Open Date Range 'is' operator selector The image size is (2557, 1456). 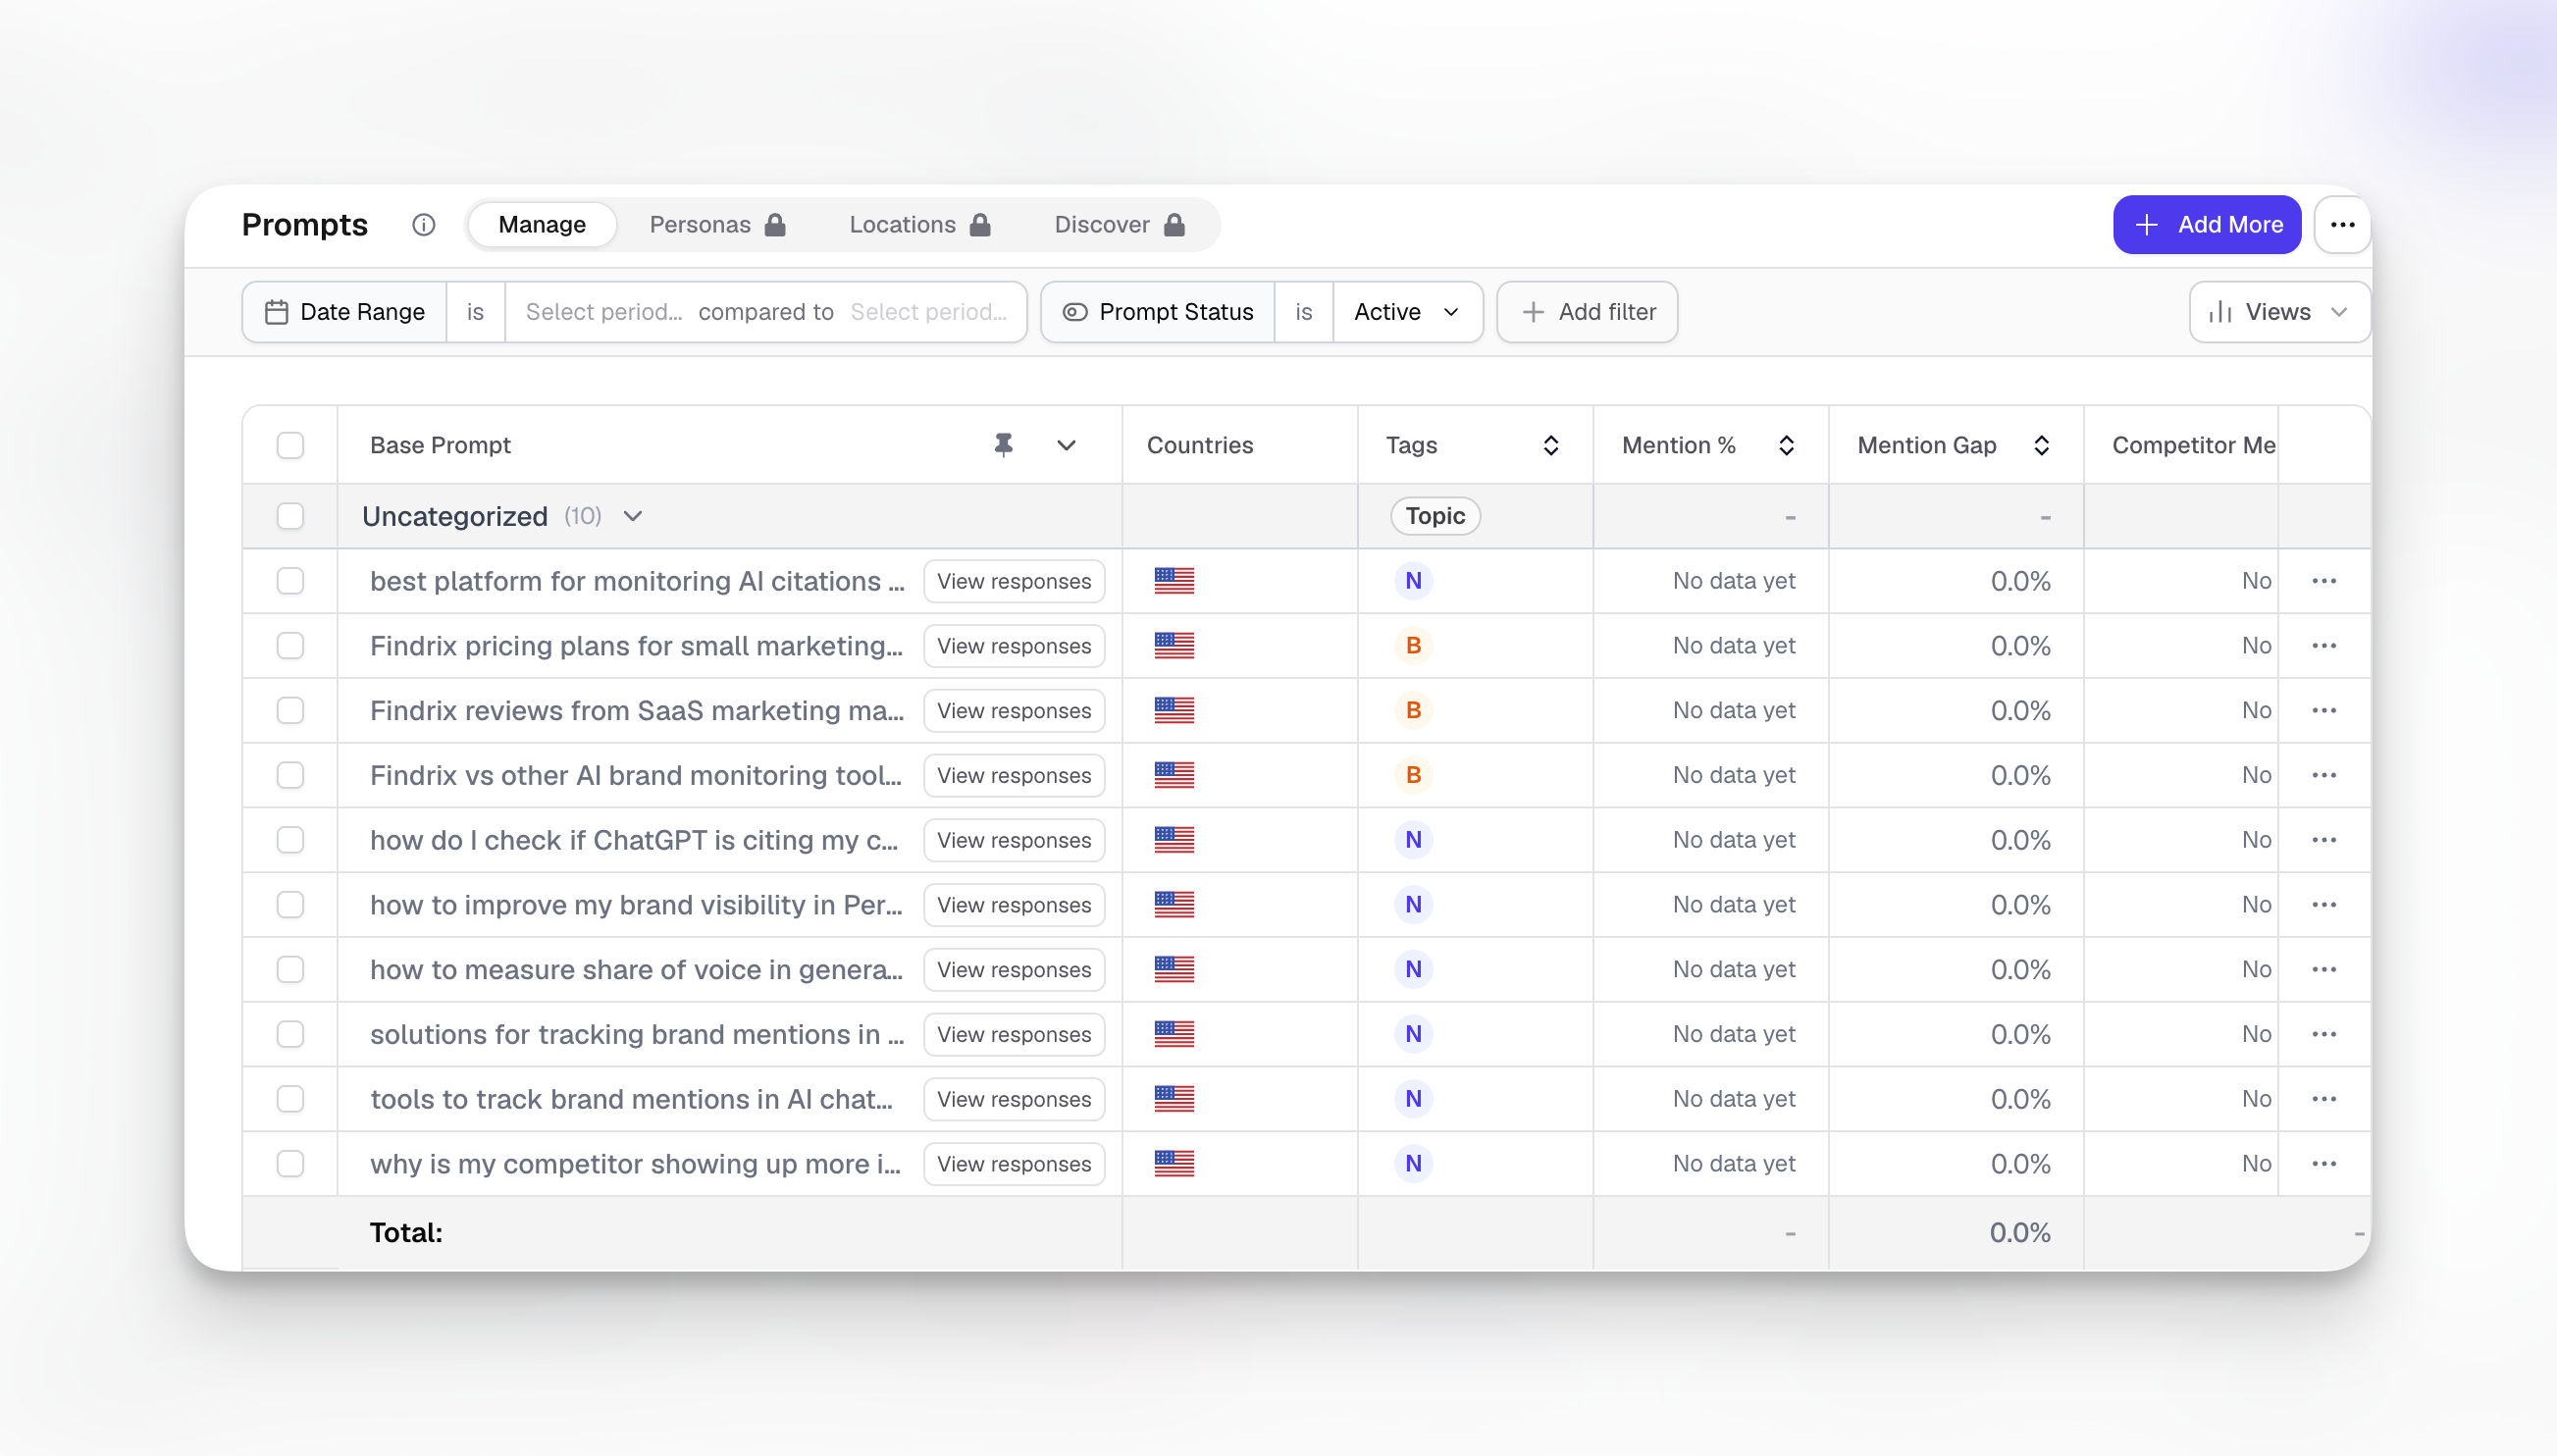475,312
